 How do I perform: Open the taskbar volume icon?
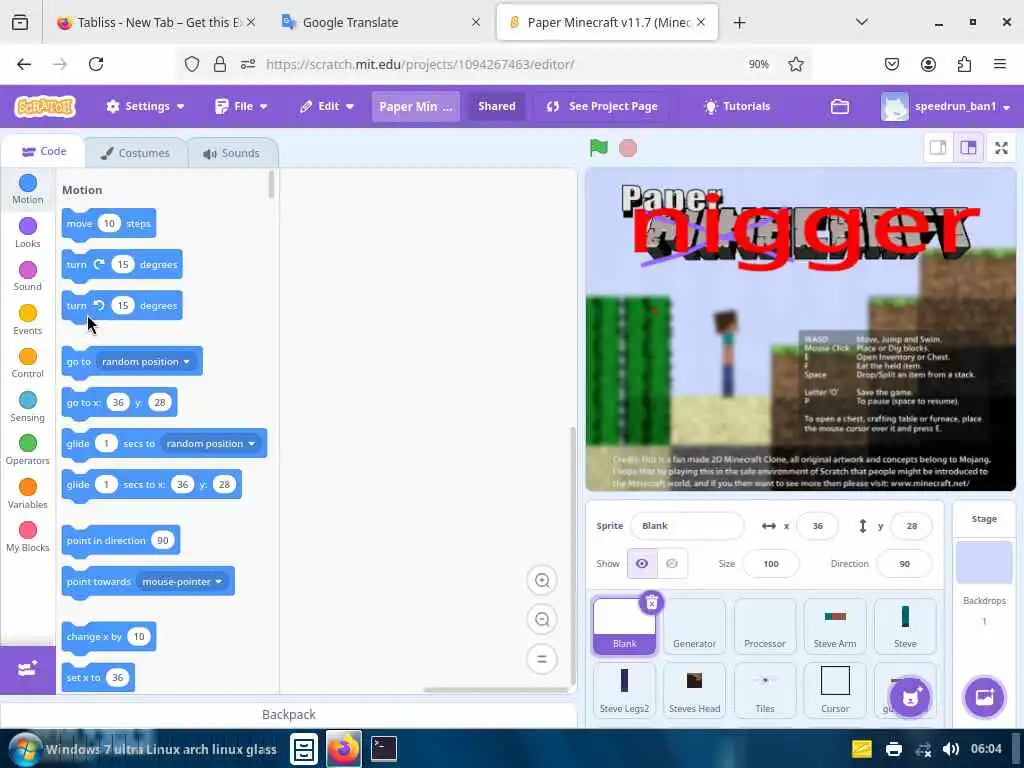(951, 749)
